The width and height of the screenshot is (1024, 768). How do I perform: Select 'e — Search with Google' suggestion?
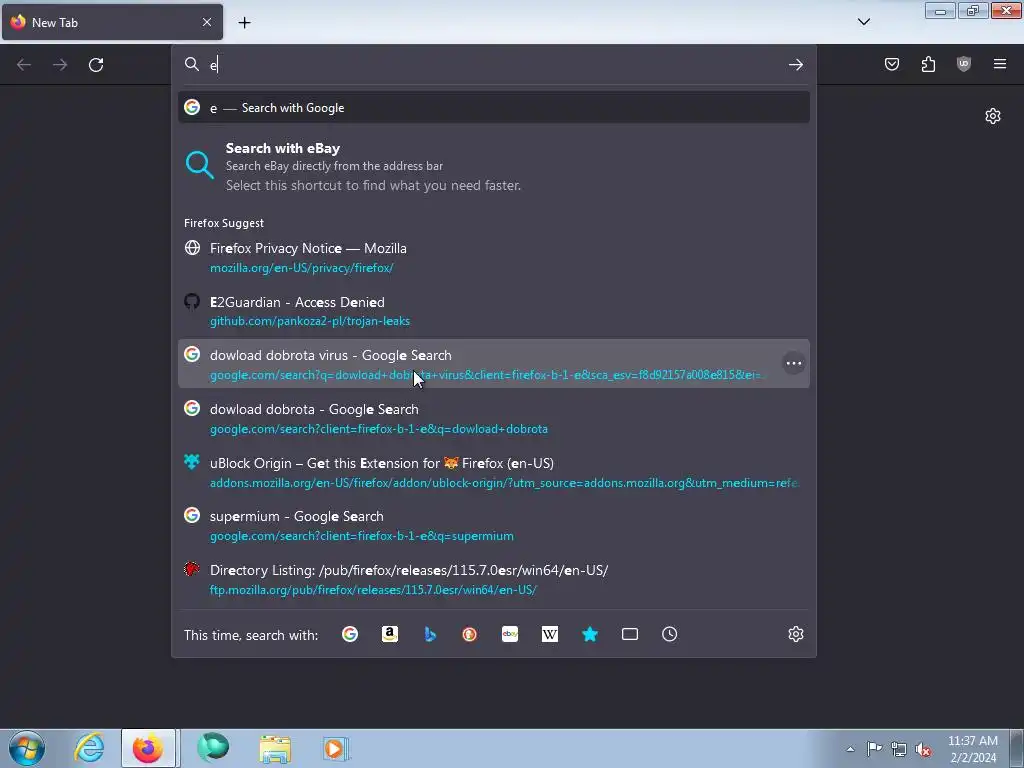tap(494, 108)
